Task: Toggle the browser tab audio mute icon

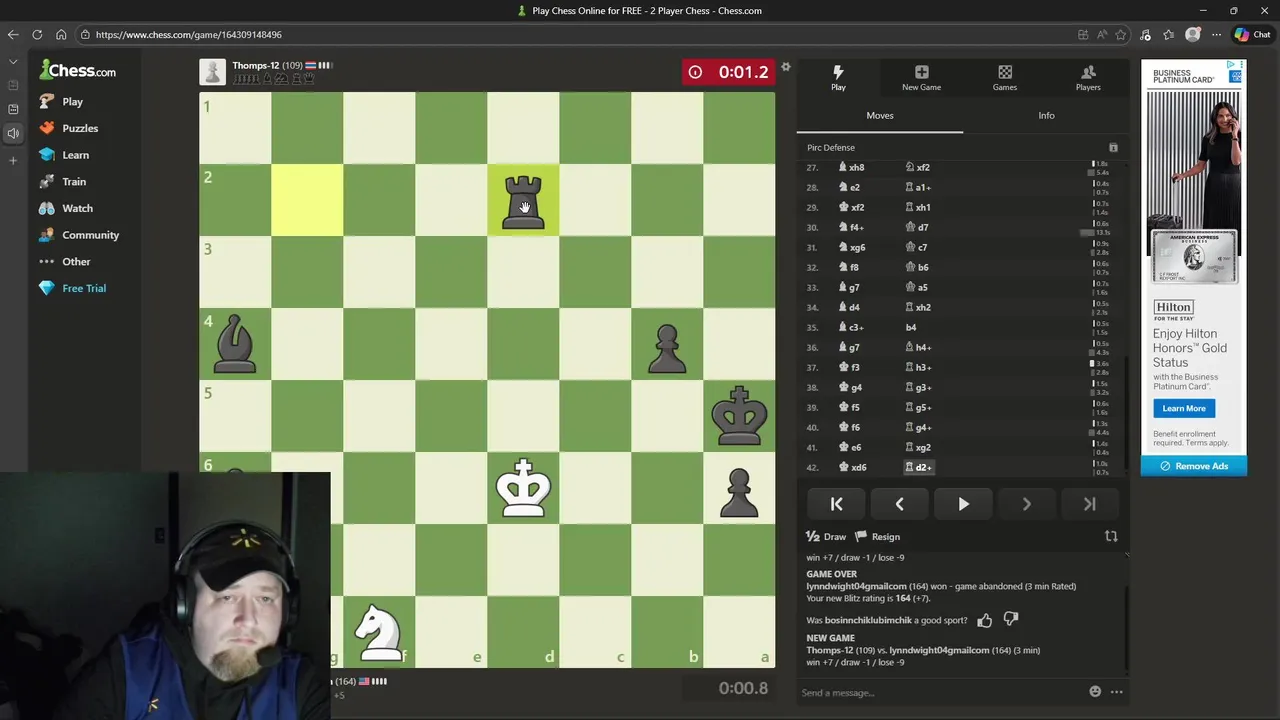Action: 14,133
